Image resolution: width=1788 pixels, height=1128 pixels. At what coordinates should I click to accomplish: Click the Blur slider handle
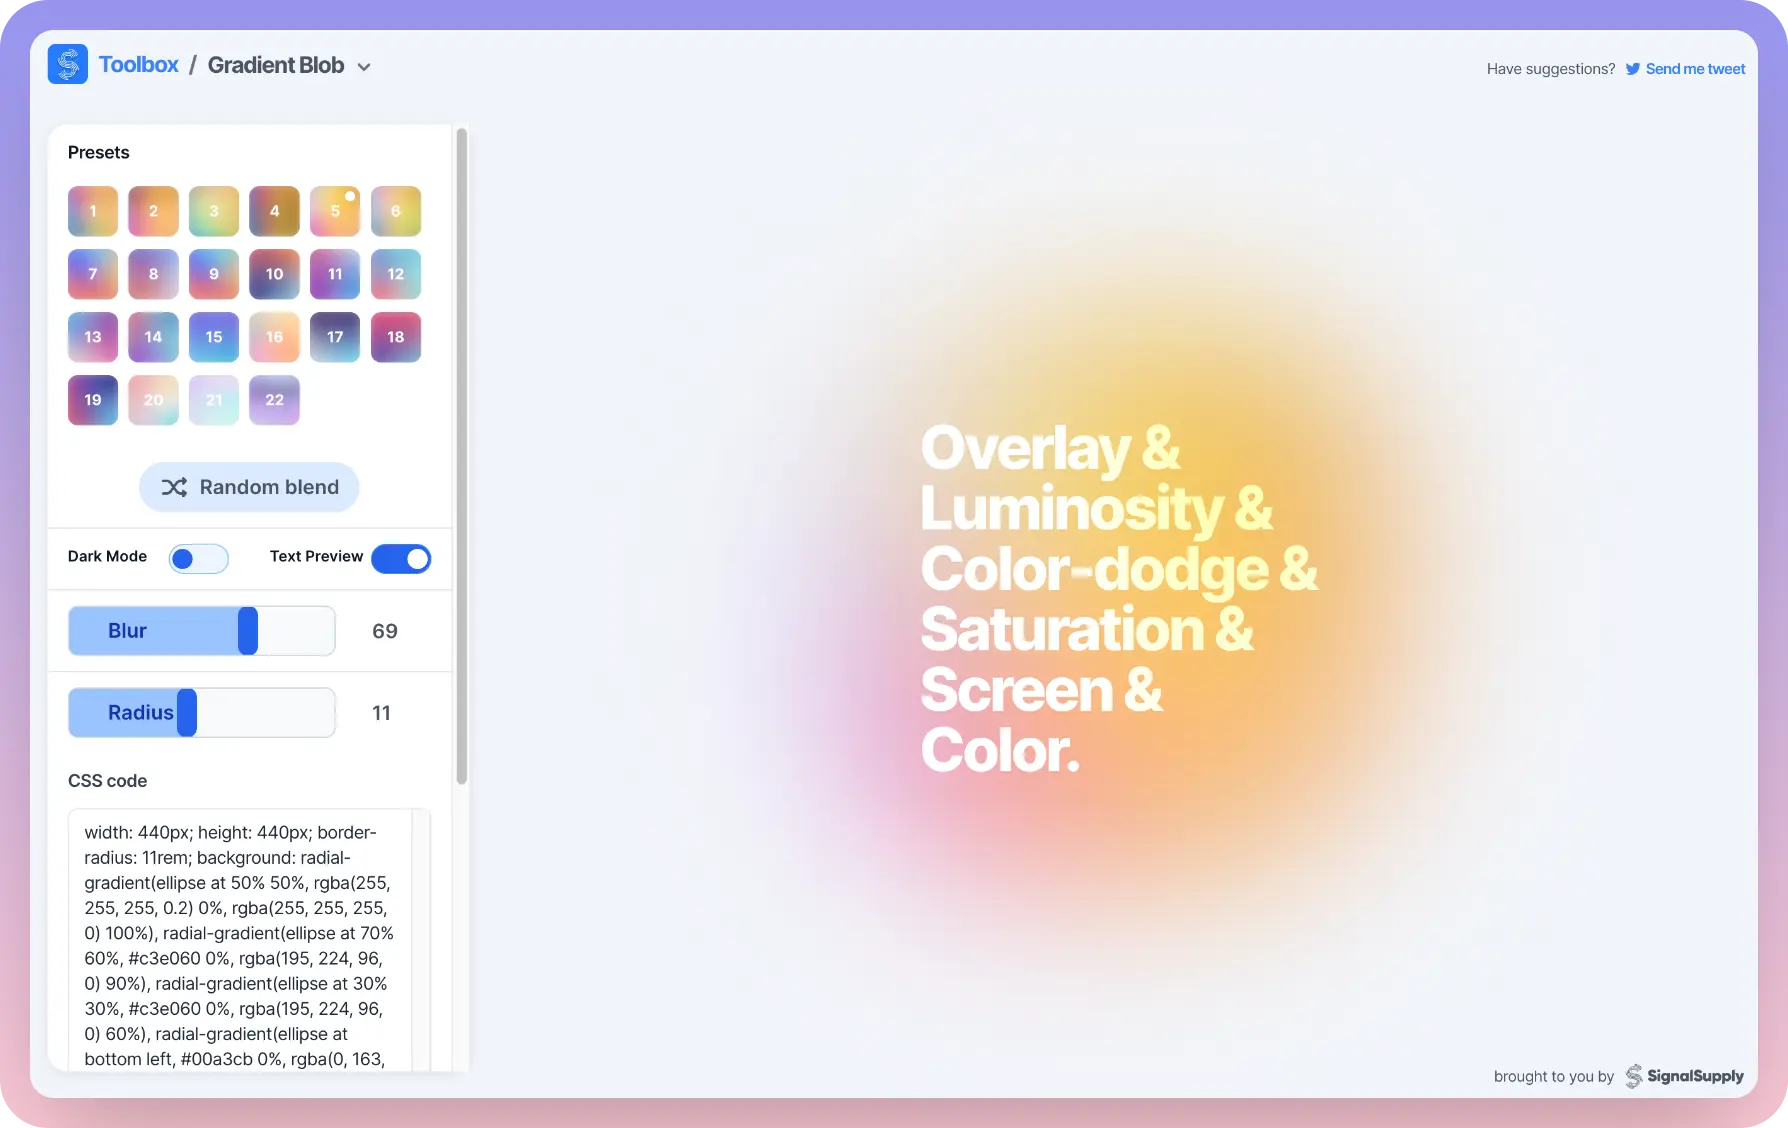coord(248,631)
